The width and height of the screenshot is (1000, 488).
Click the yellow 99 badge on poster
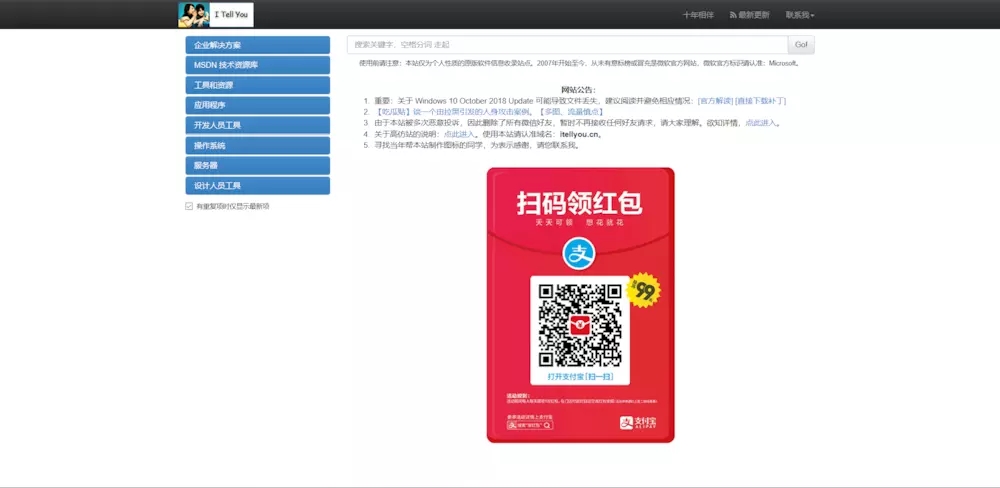coord(644,291)
